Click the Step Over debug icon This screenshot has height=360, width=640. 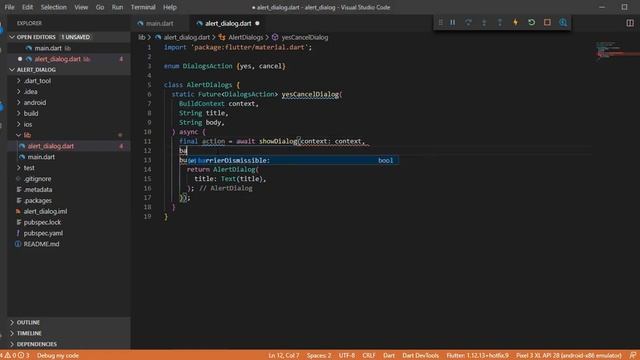click(x=468, y=22)
